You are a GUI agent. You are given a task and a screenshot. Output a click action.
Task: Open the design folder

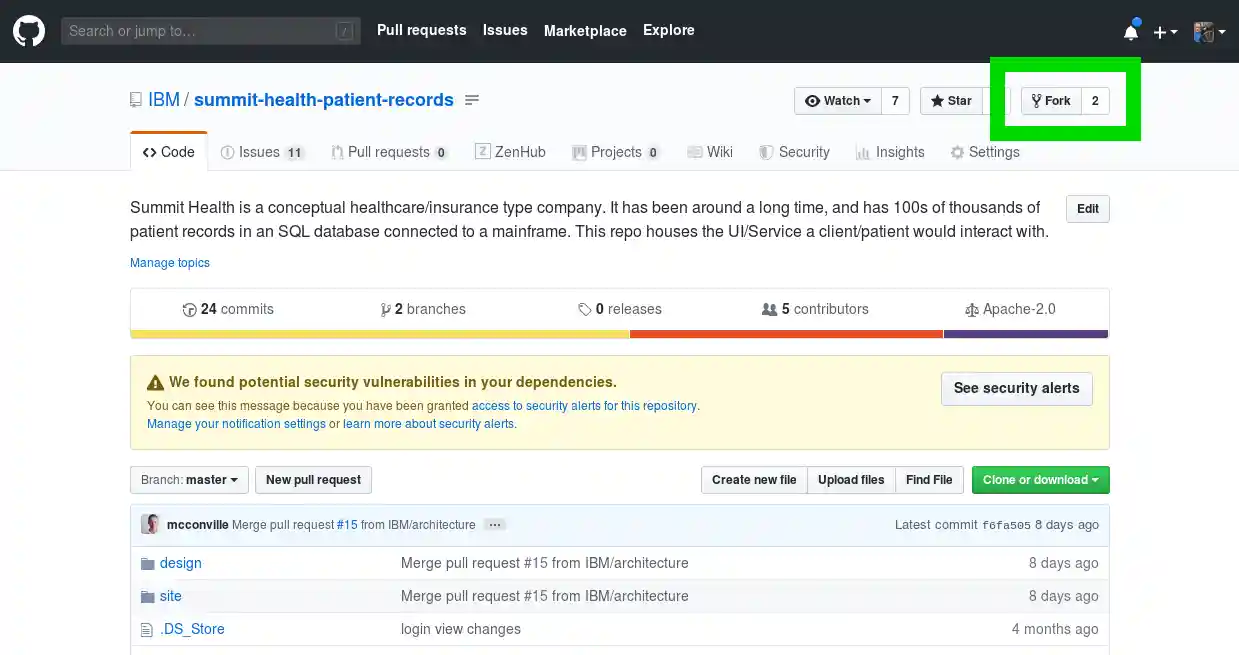(180, 563)
